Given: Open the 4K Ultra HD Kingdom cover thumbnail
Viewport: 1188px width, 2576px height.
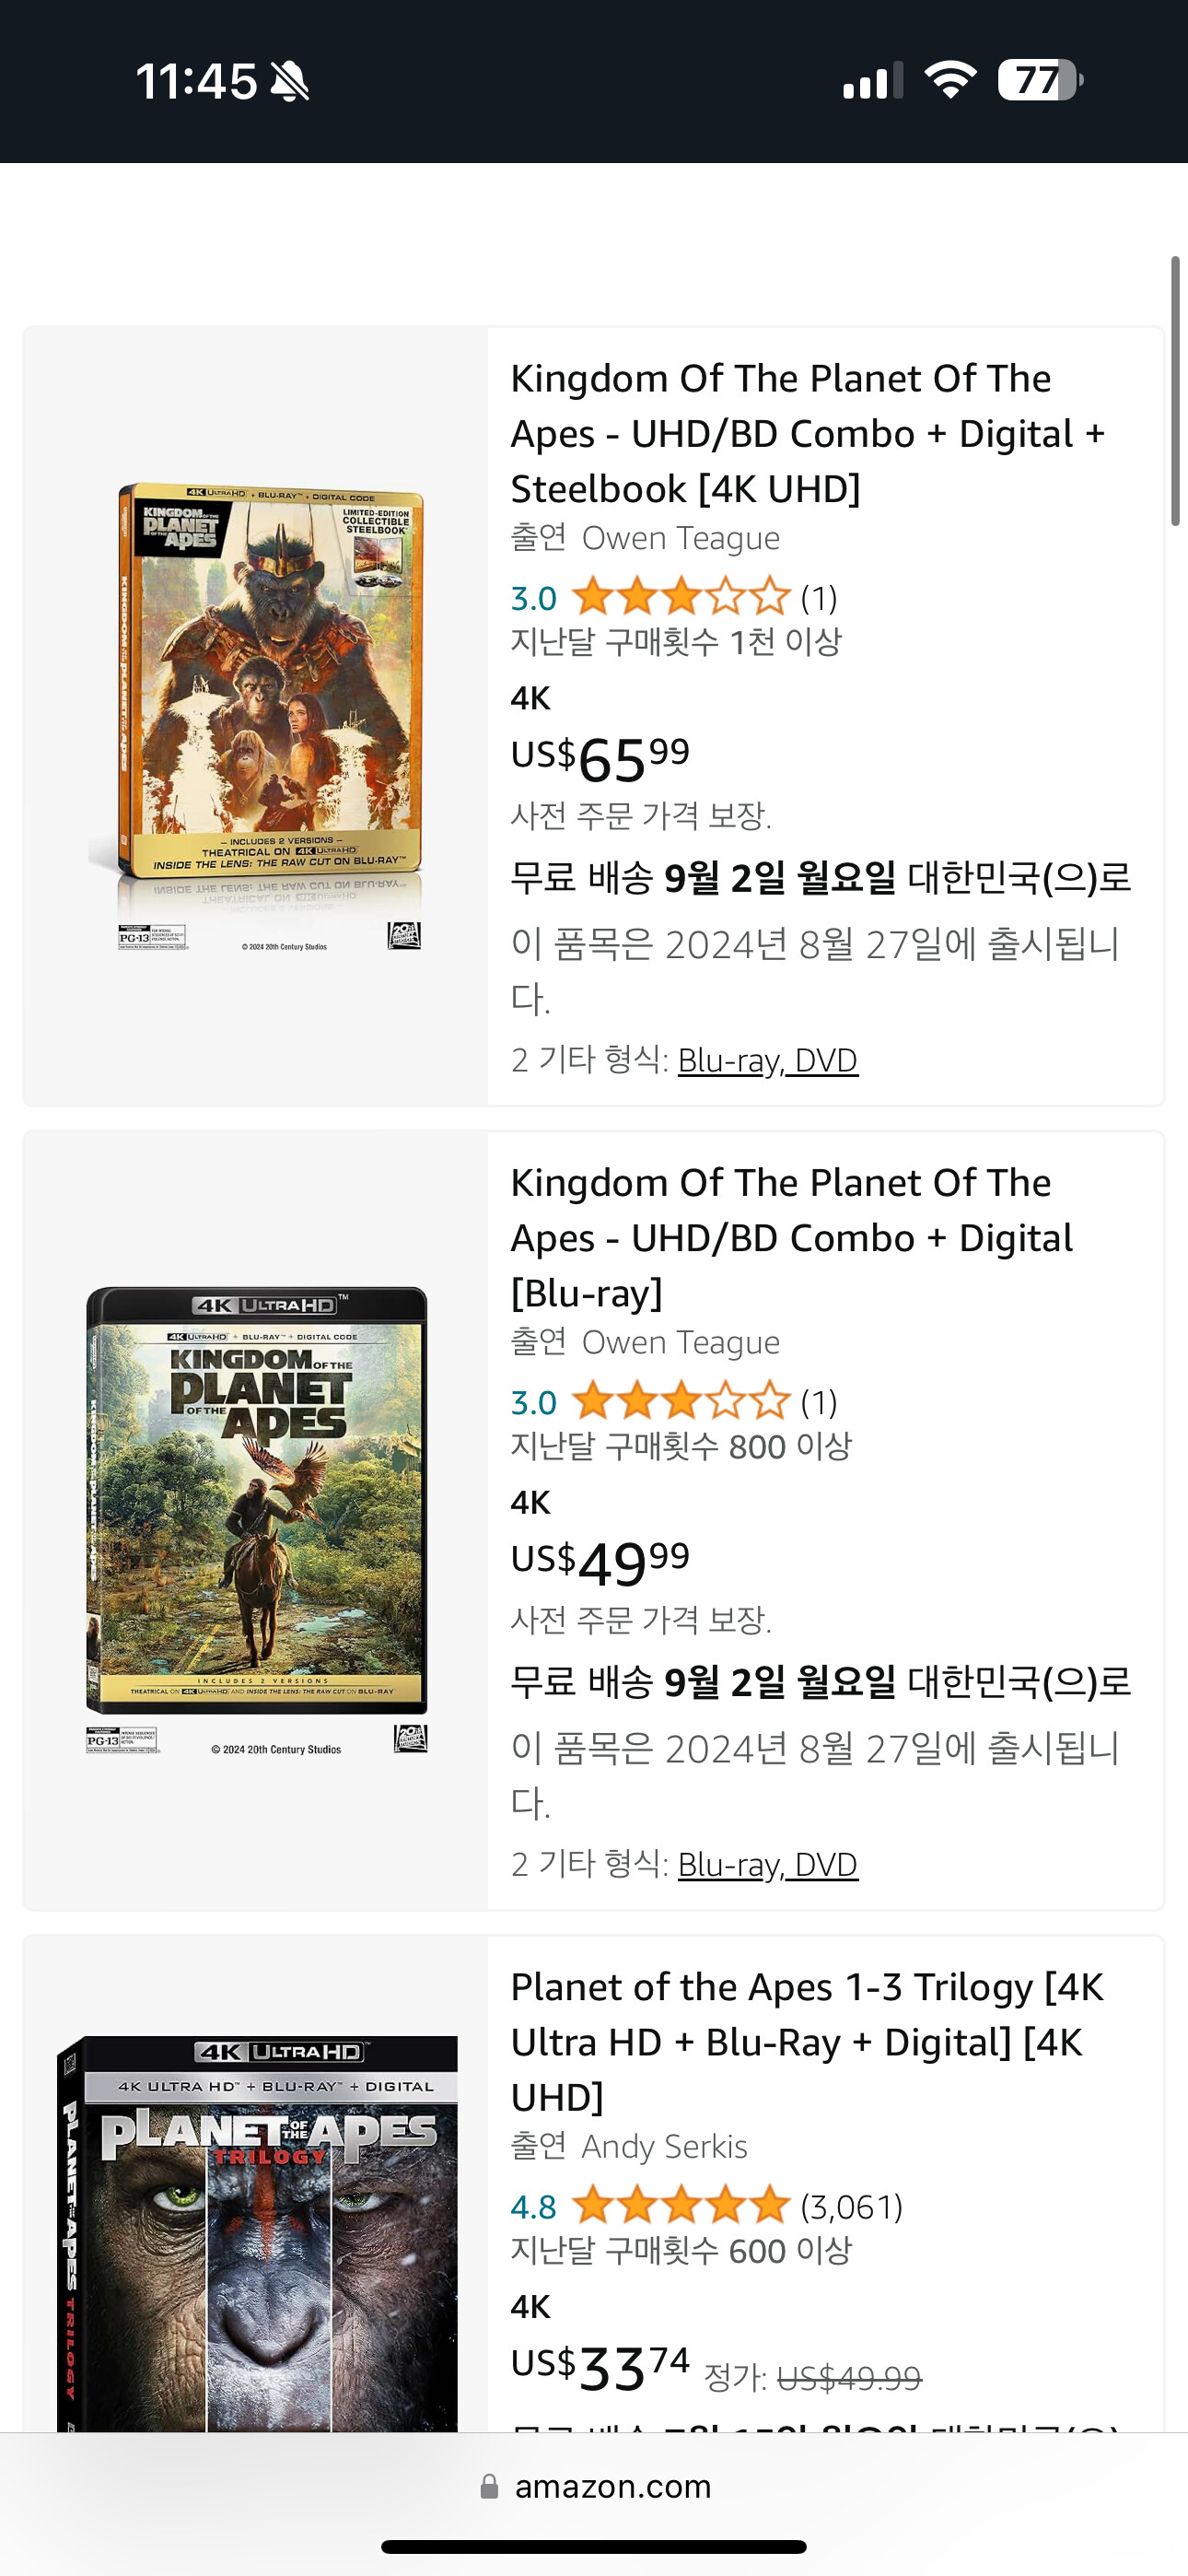Looking at the screenshot, I should click(257, 1520).
